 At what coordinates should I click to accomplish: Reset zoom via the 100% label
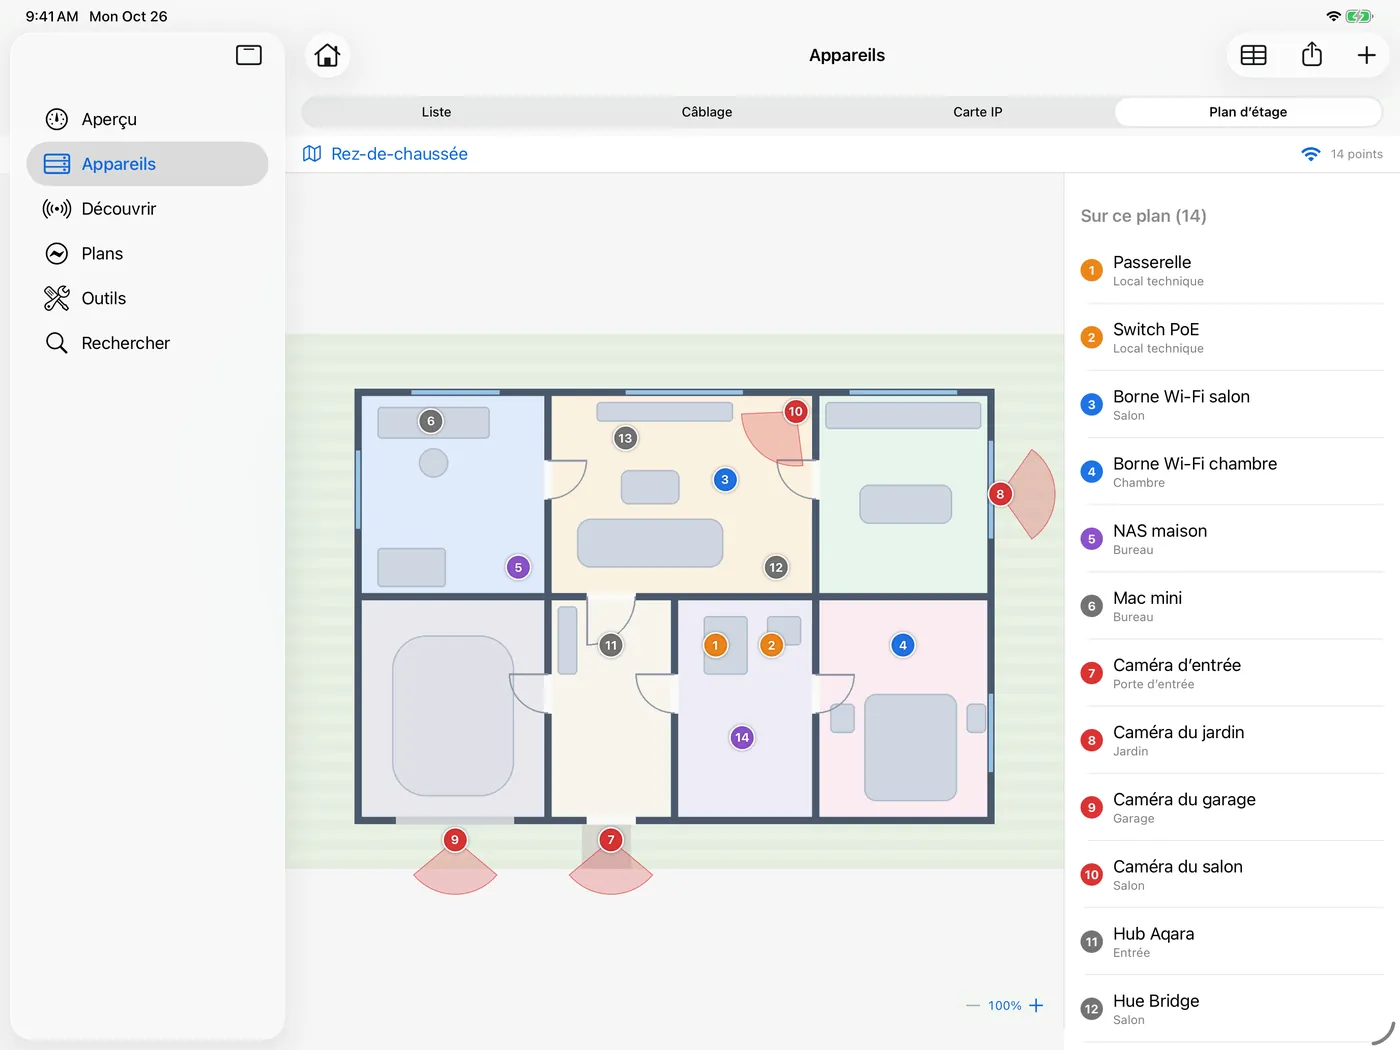(1005, 1006)
